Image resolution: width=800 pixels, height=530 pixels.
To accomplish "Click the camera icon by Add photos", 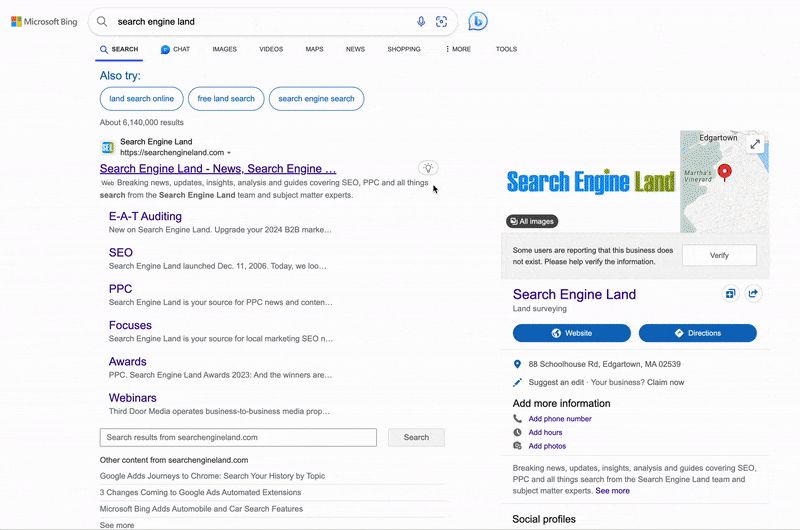I will 517,445.
